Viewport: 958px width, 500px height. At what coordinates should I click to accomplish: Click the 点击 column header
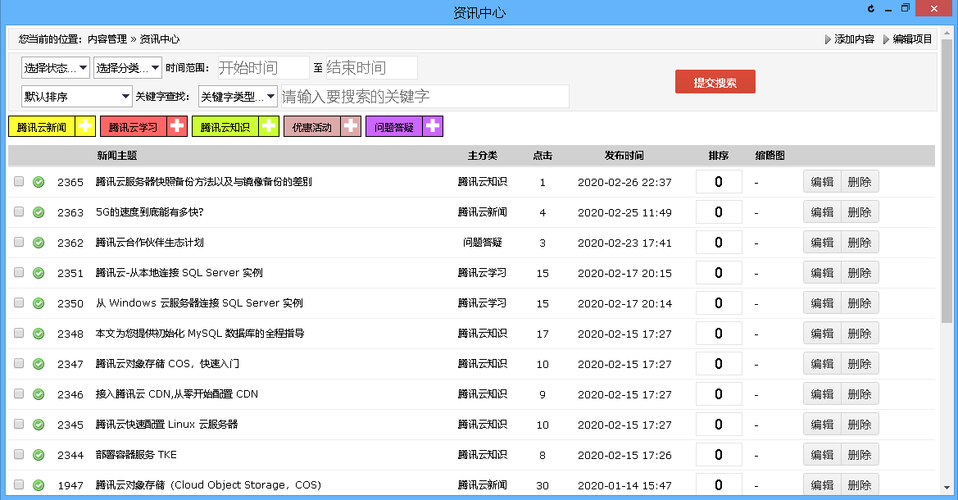tap(543, 156)
